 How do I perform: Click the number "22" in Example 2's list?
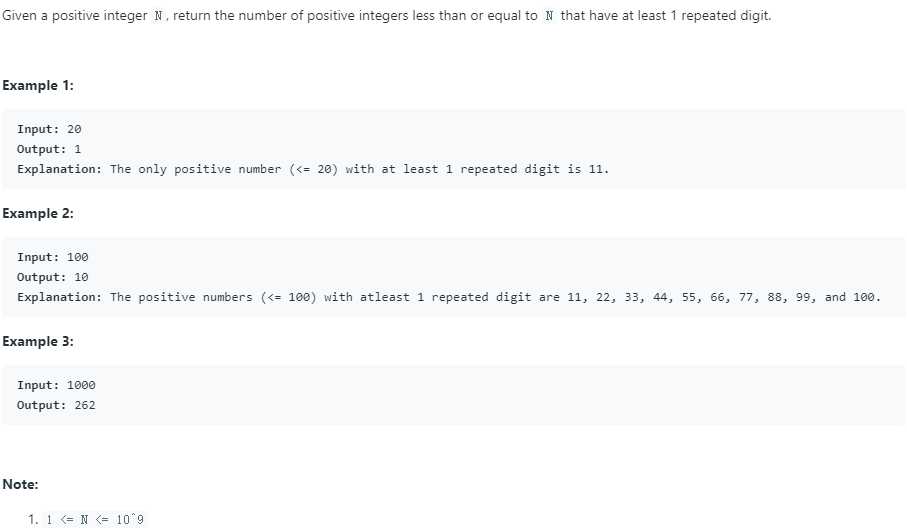pos(605,297)
